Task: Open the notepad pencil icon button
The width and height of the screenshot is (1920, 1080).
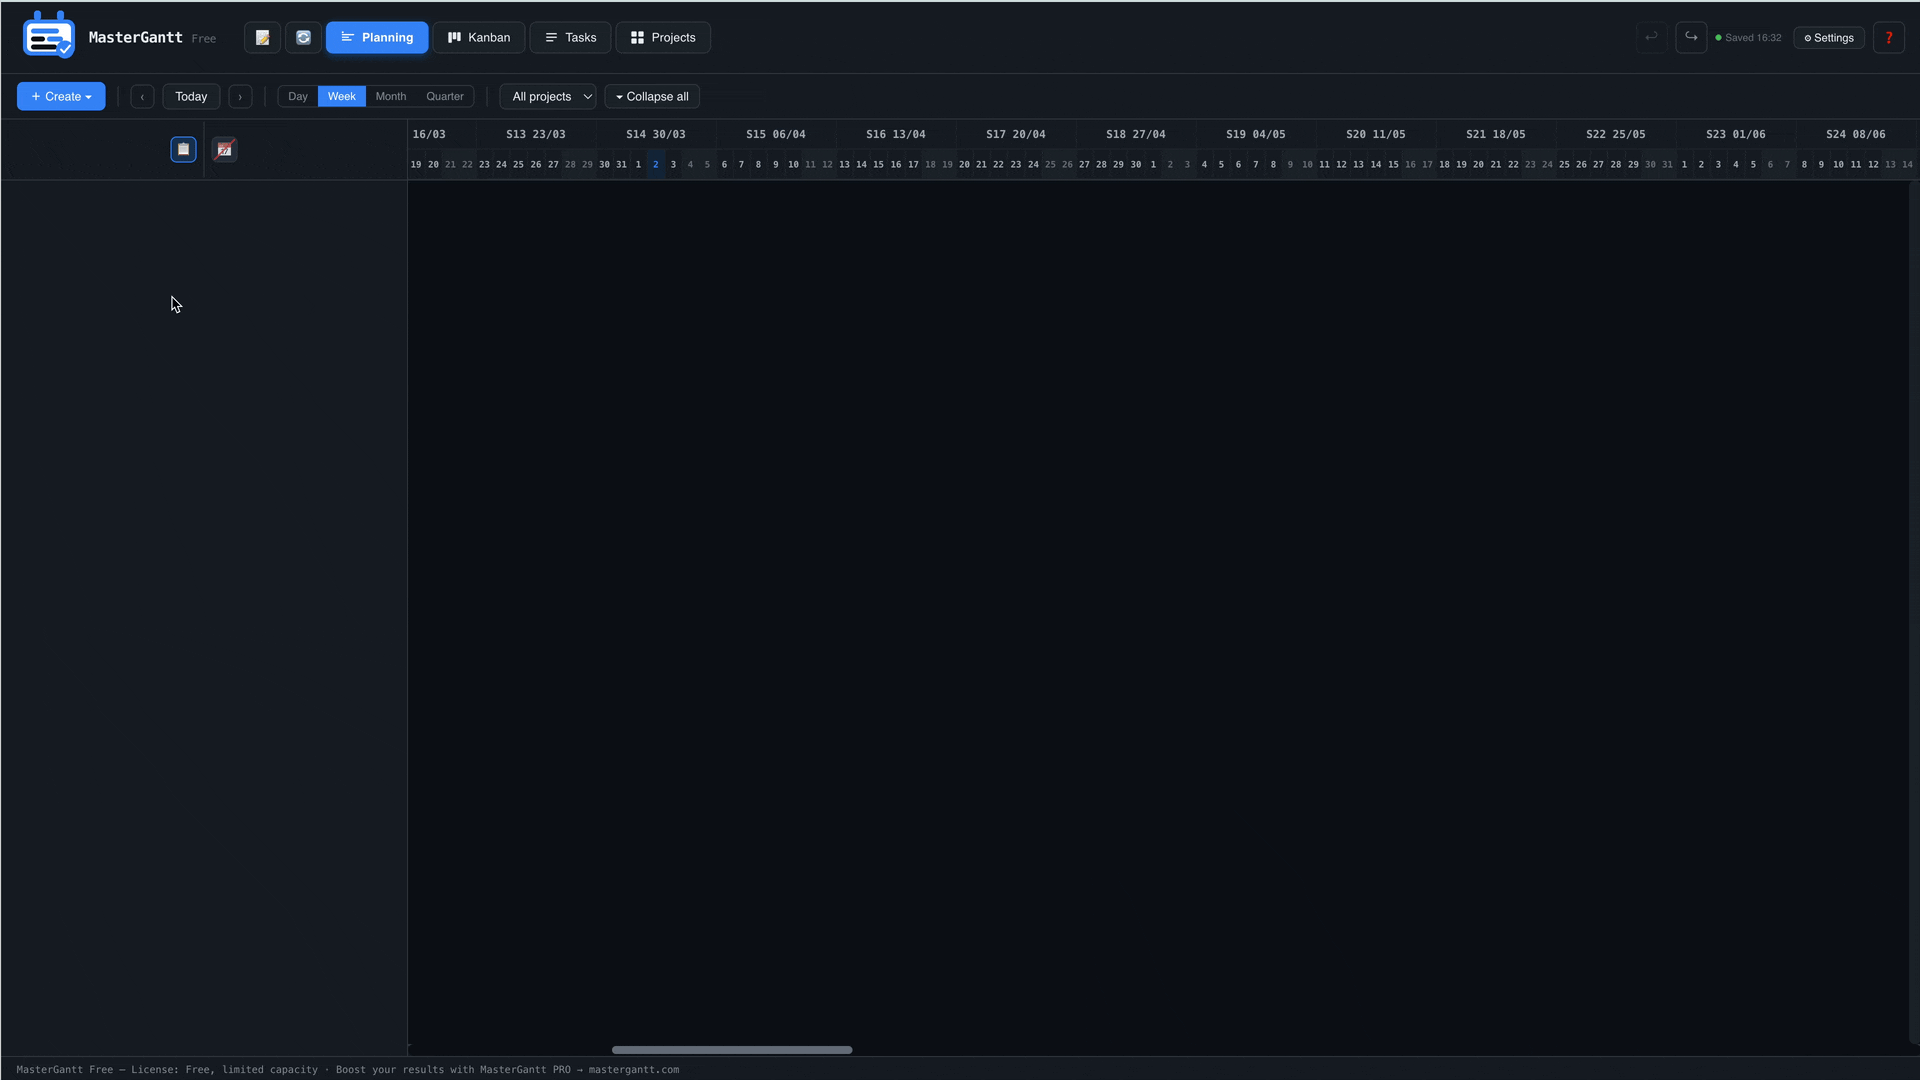Action: click(262, 37)
